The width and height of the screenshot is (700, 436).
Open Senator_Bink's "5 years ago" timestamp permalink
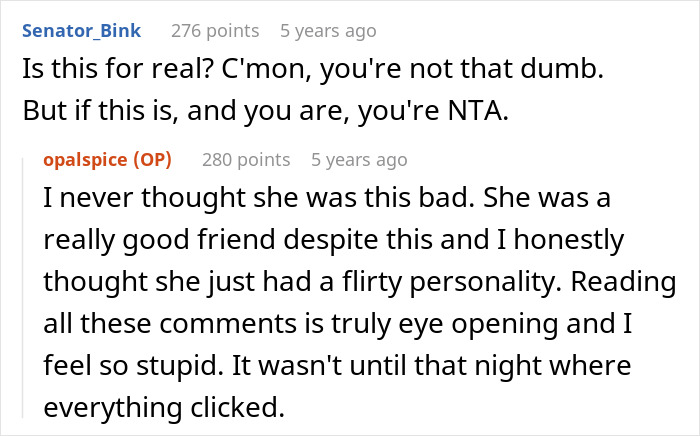click(328, 31)
